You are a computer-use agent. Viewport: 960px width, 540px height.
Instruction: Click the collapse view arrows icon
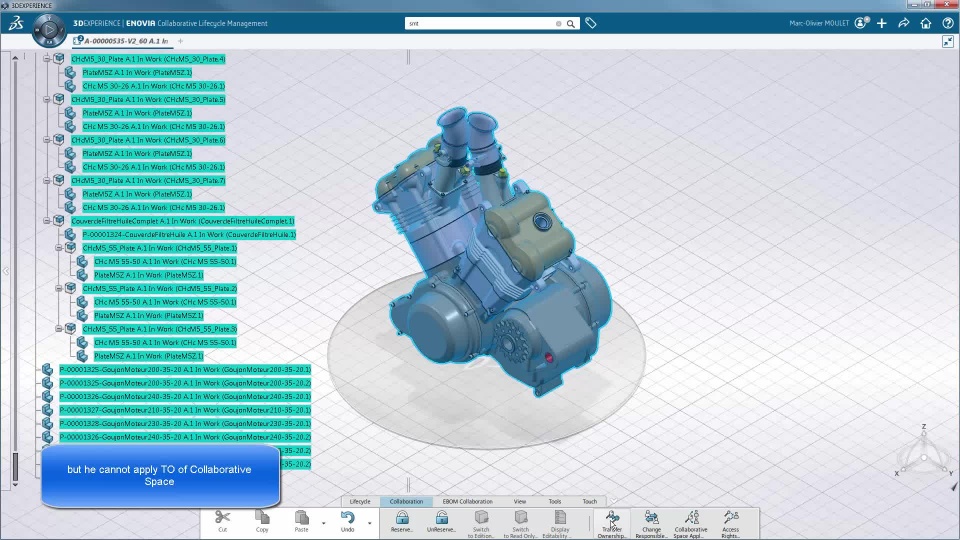click(948, 42)
